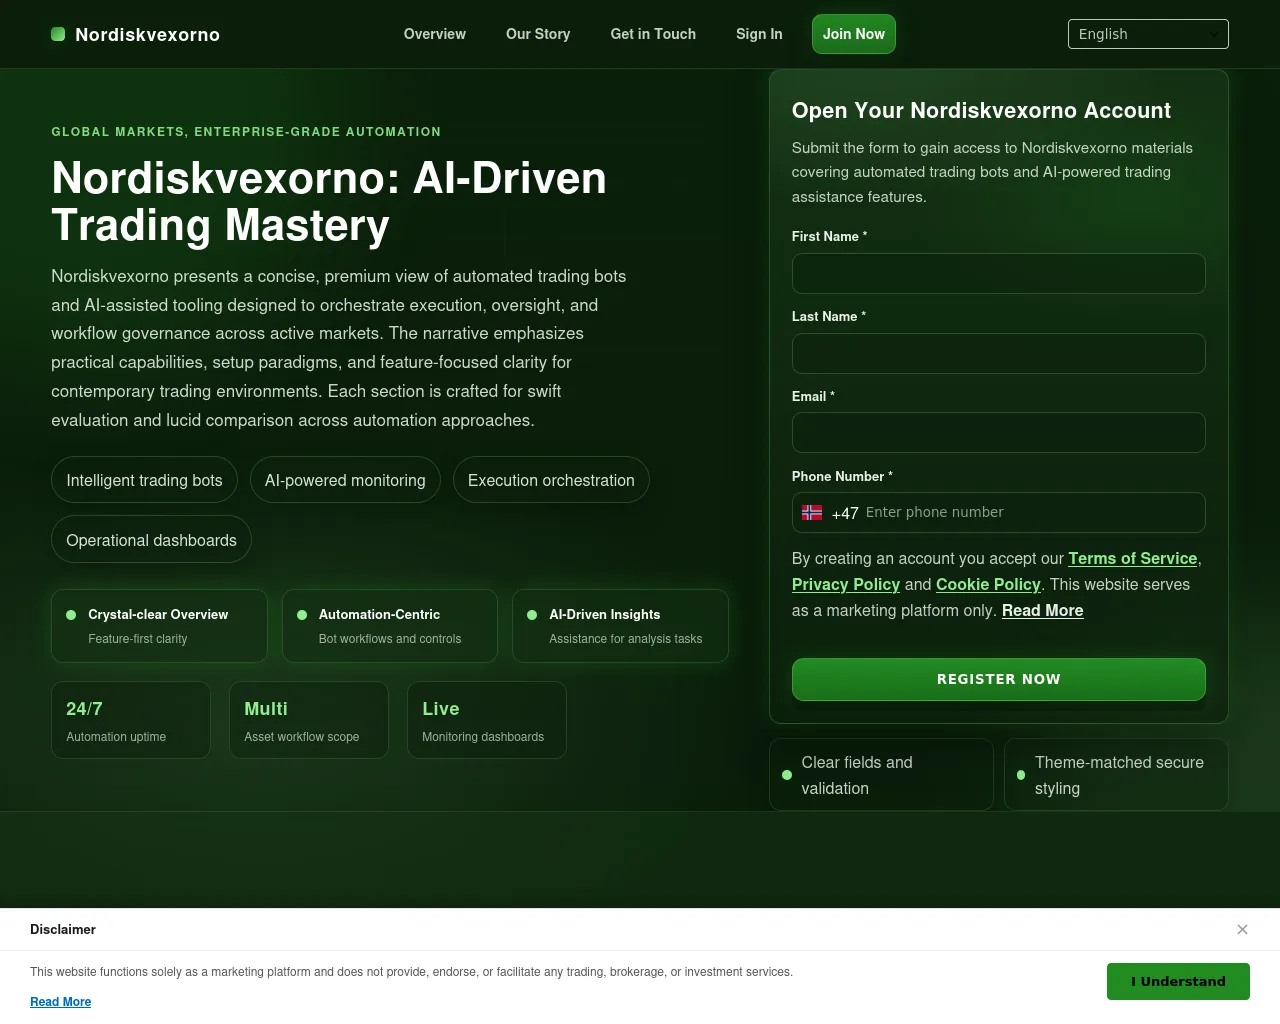Click the REGISTER NOW button
The image size is (1280, 1024).
[x=999, y=679]
